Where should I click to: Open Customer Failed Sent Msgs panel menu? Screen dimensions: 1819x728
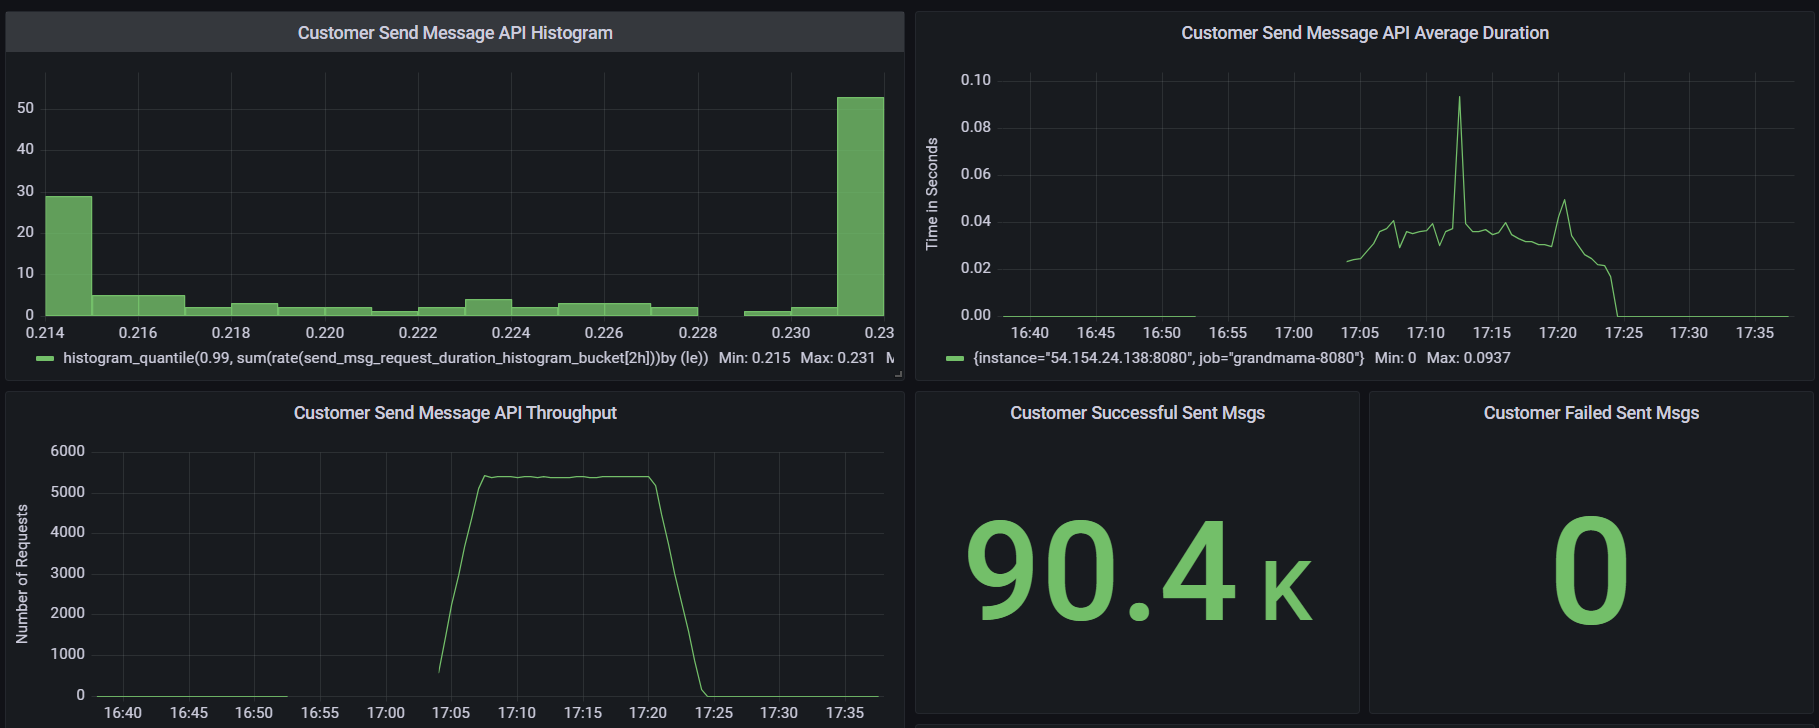coord(1590,413)
